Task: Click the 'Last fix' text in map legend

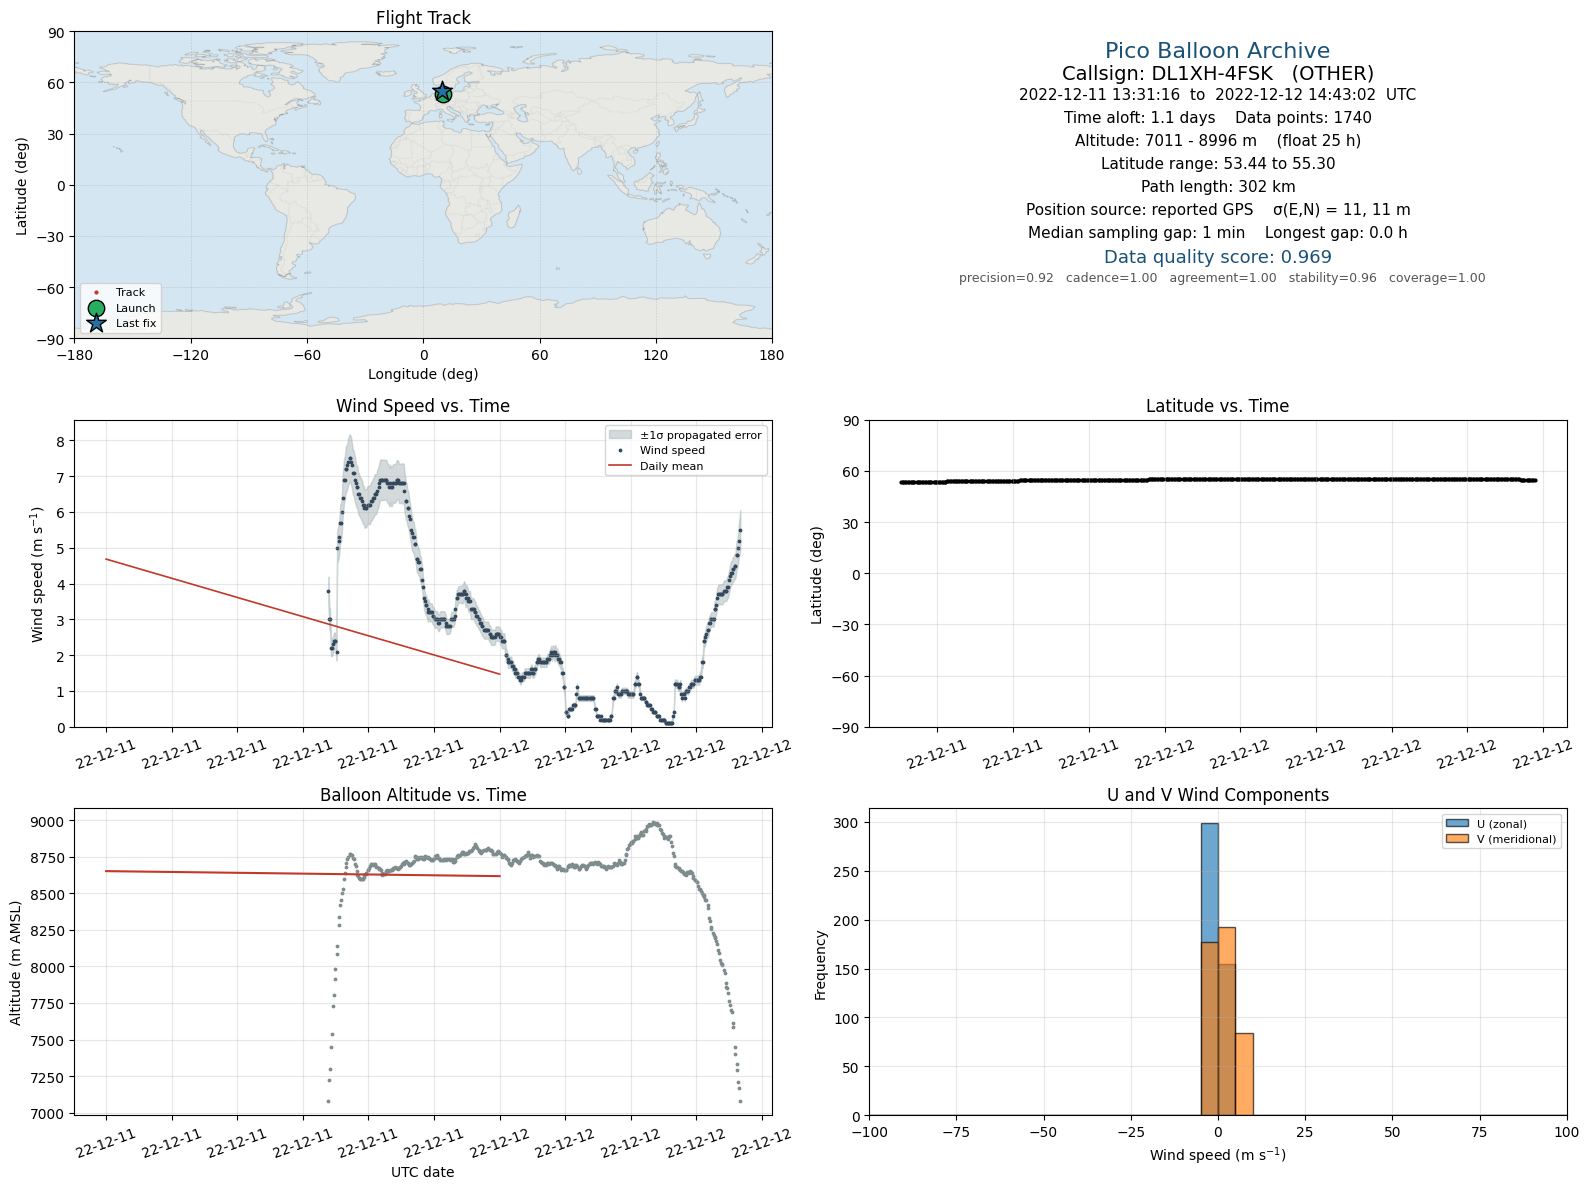Action: (136, 324)
